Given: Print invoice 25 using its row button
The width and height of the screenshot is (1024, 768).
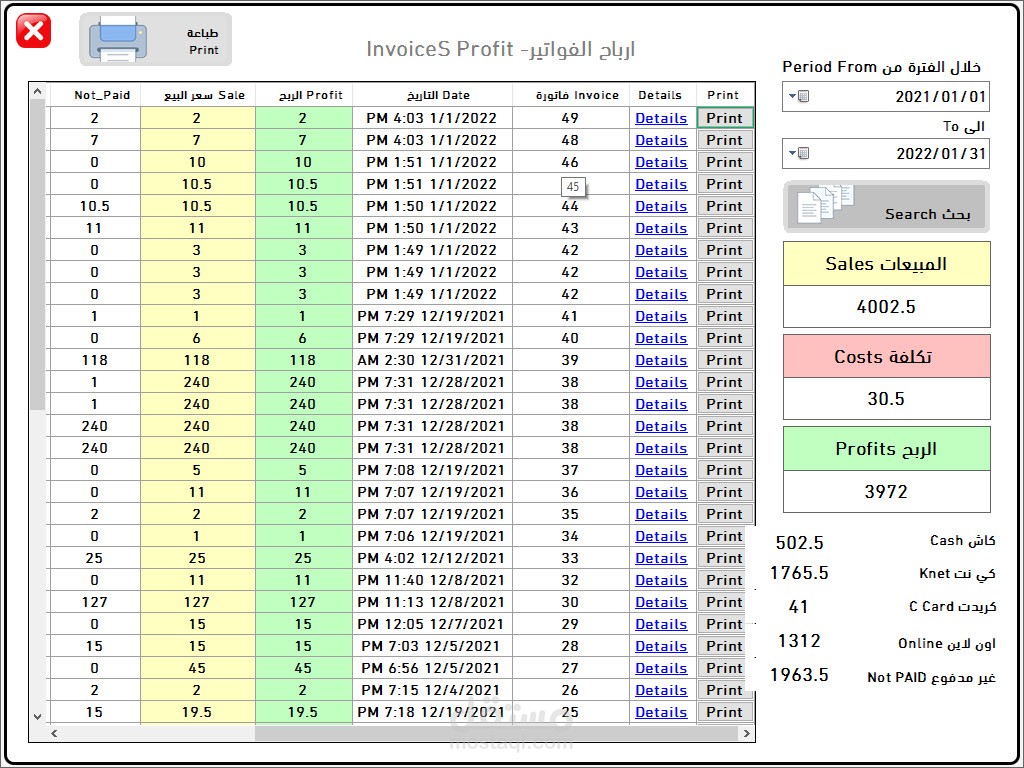Looking at the screenshot, I should coord(725,712).
